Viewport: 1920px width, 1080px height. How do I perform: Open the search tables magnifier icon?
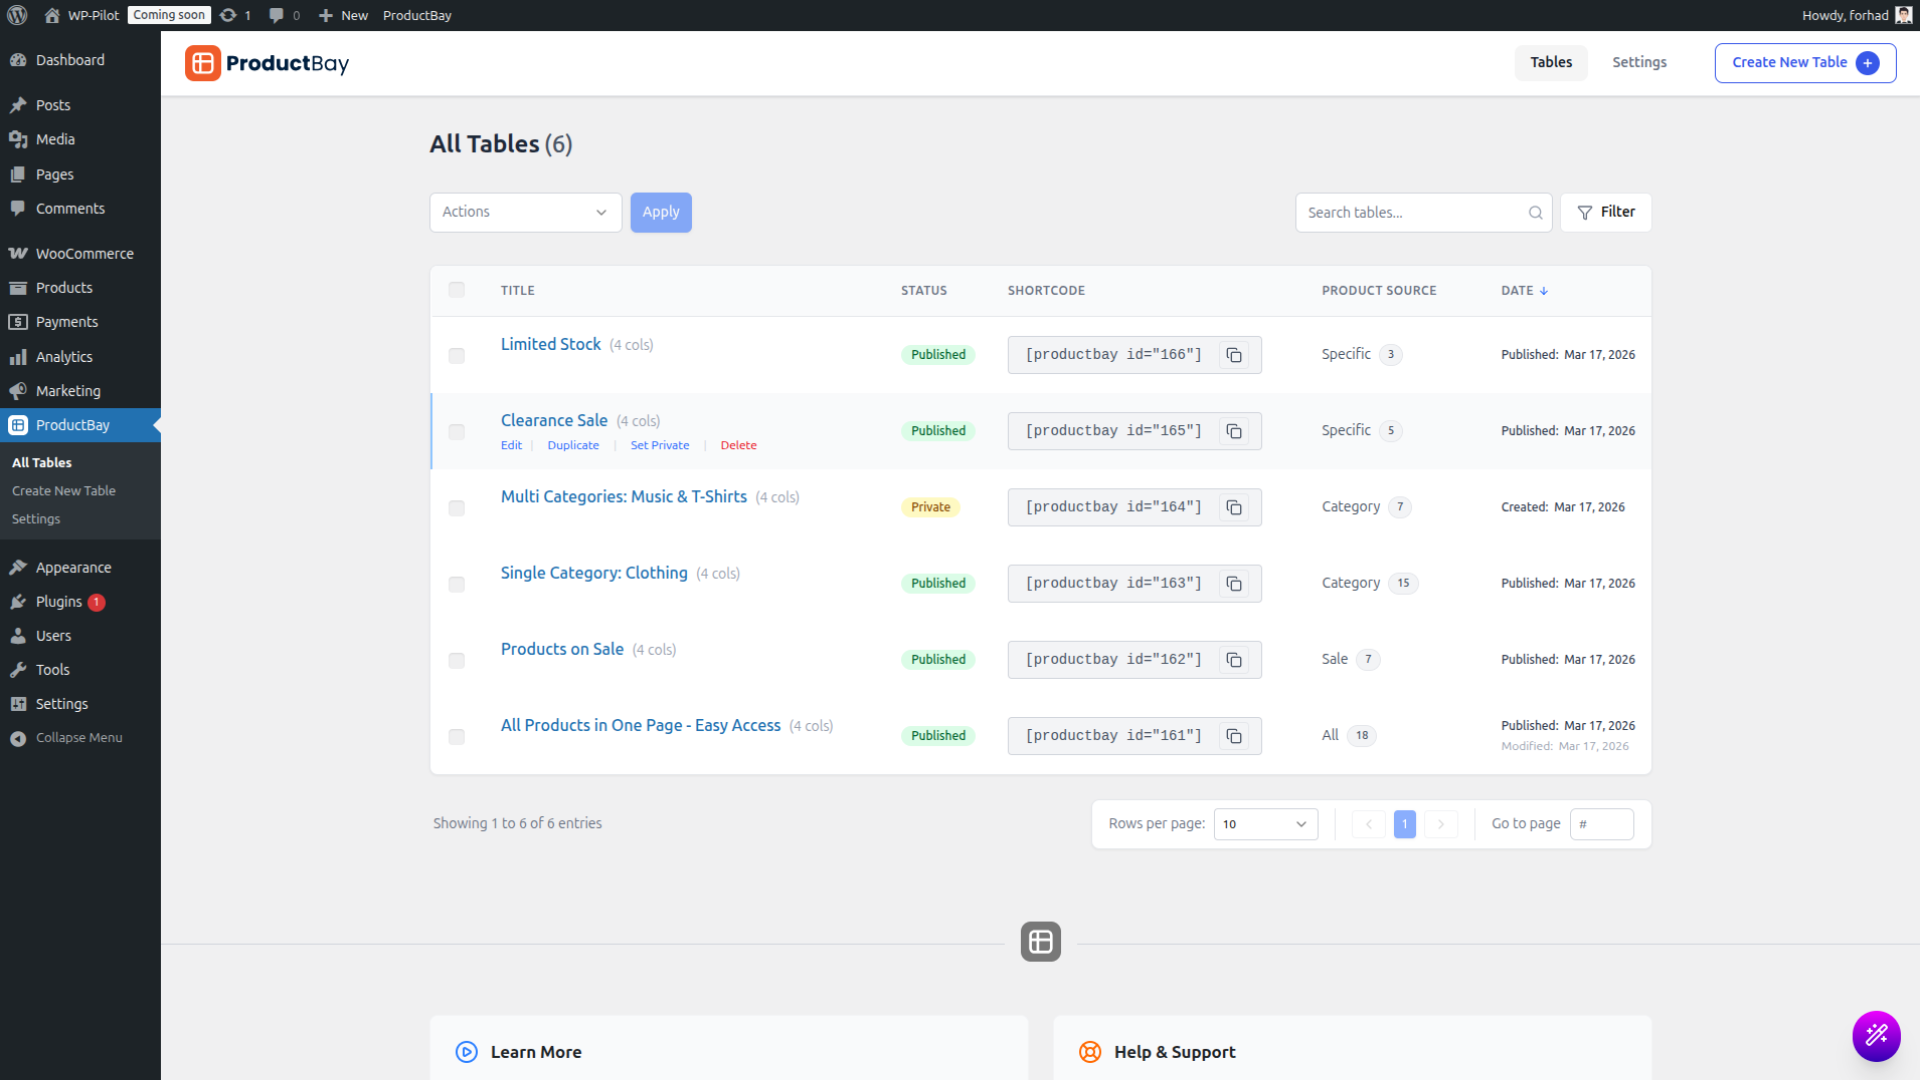click(1535, 212)
